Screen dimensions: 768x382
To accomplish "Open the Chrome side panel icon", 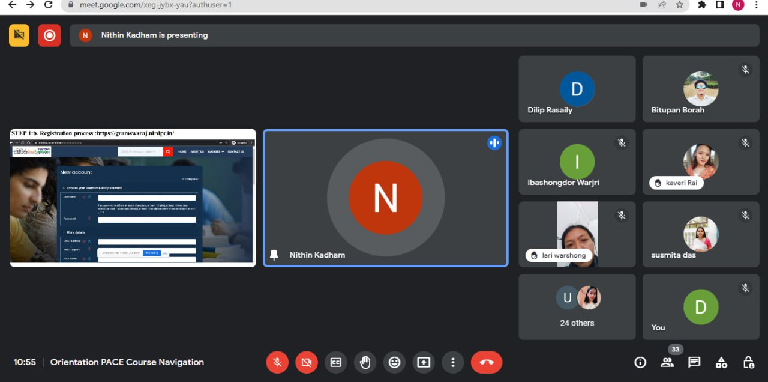I will point(720,4).
